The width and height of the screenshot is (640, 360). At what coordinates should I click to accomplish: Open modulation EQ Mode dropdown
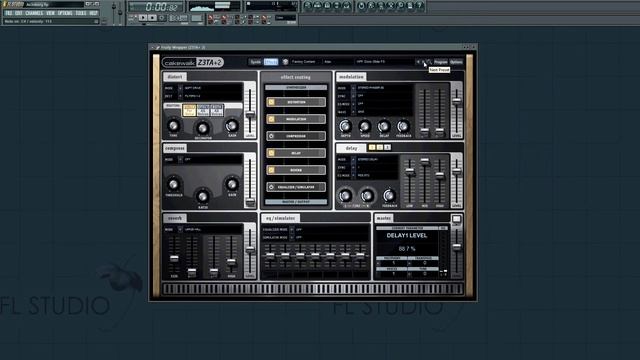[353, 104]
